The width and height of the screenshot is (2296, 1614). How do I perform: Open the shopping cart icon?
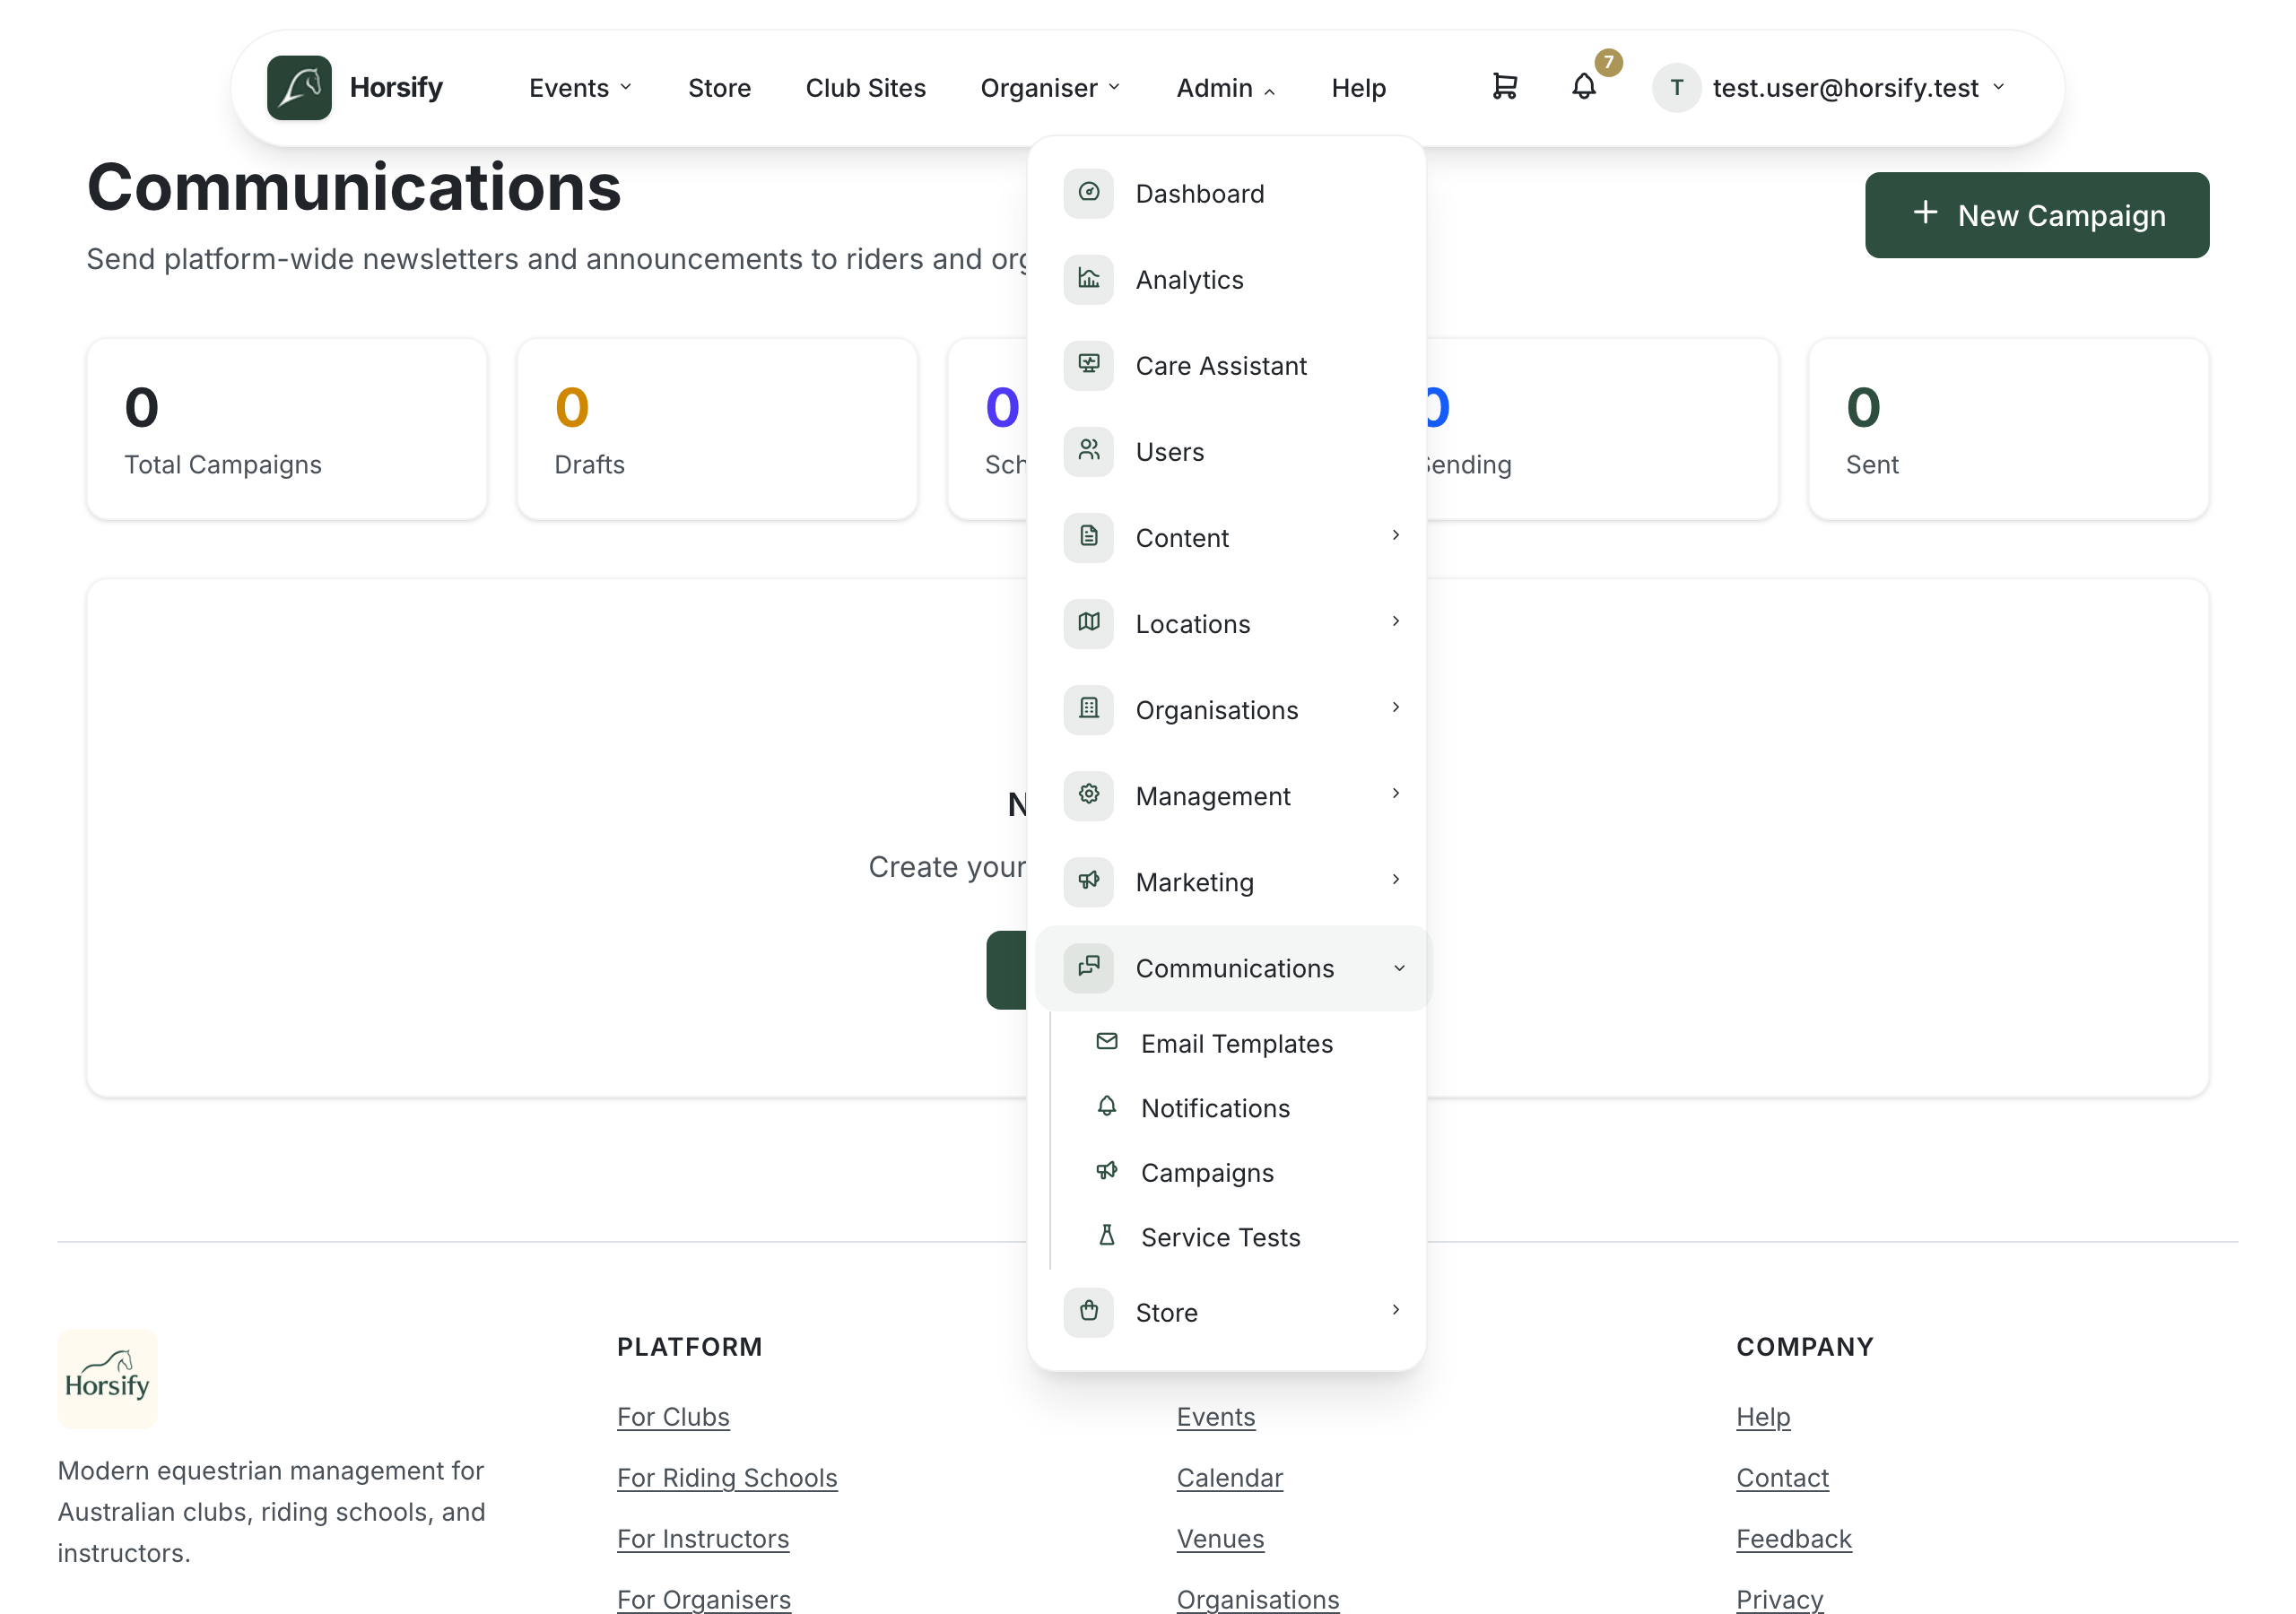[1504, 87]
